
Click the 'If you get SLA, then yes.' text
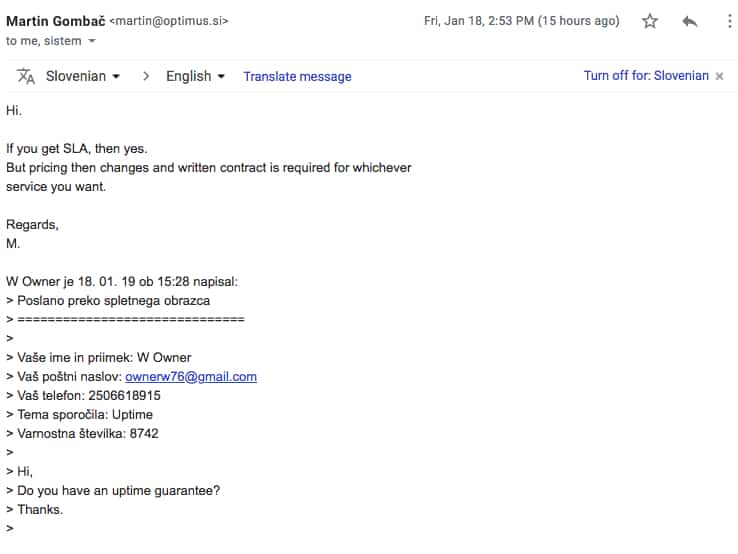77,149
